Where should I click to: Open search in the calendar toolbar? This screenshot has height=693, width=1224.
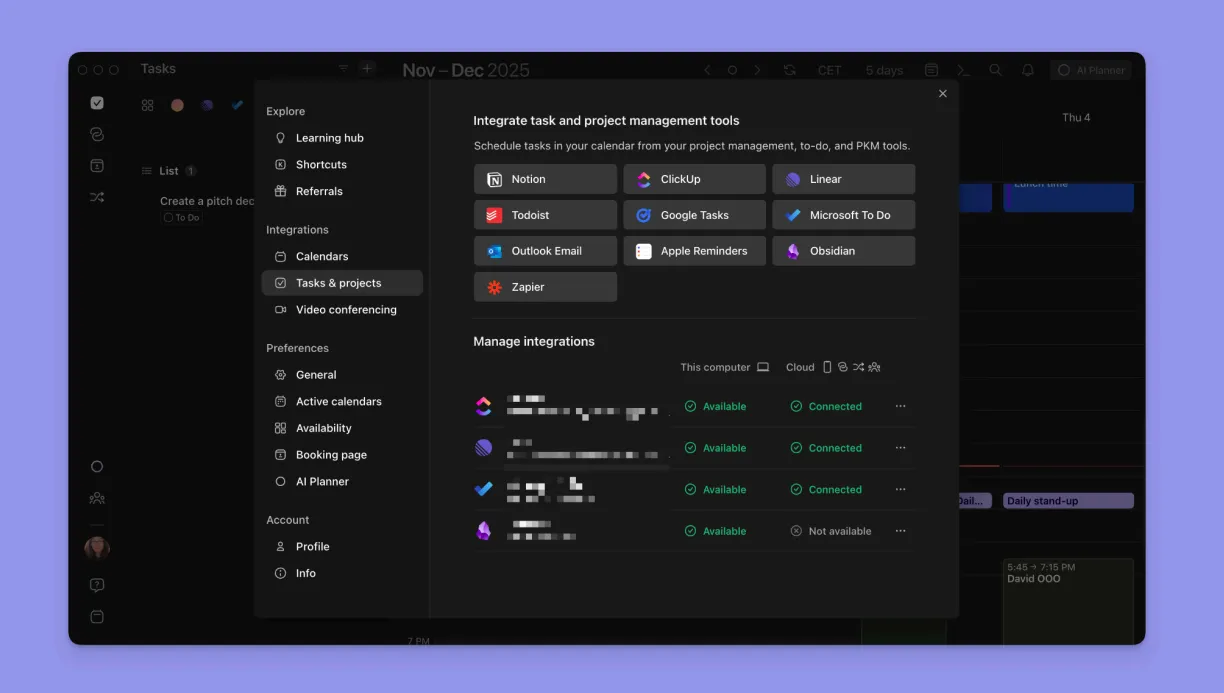pos(995,70)
